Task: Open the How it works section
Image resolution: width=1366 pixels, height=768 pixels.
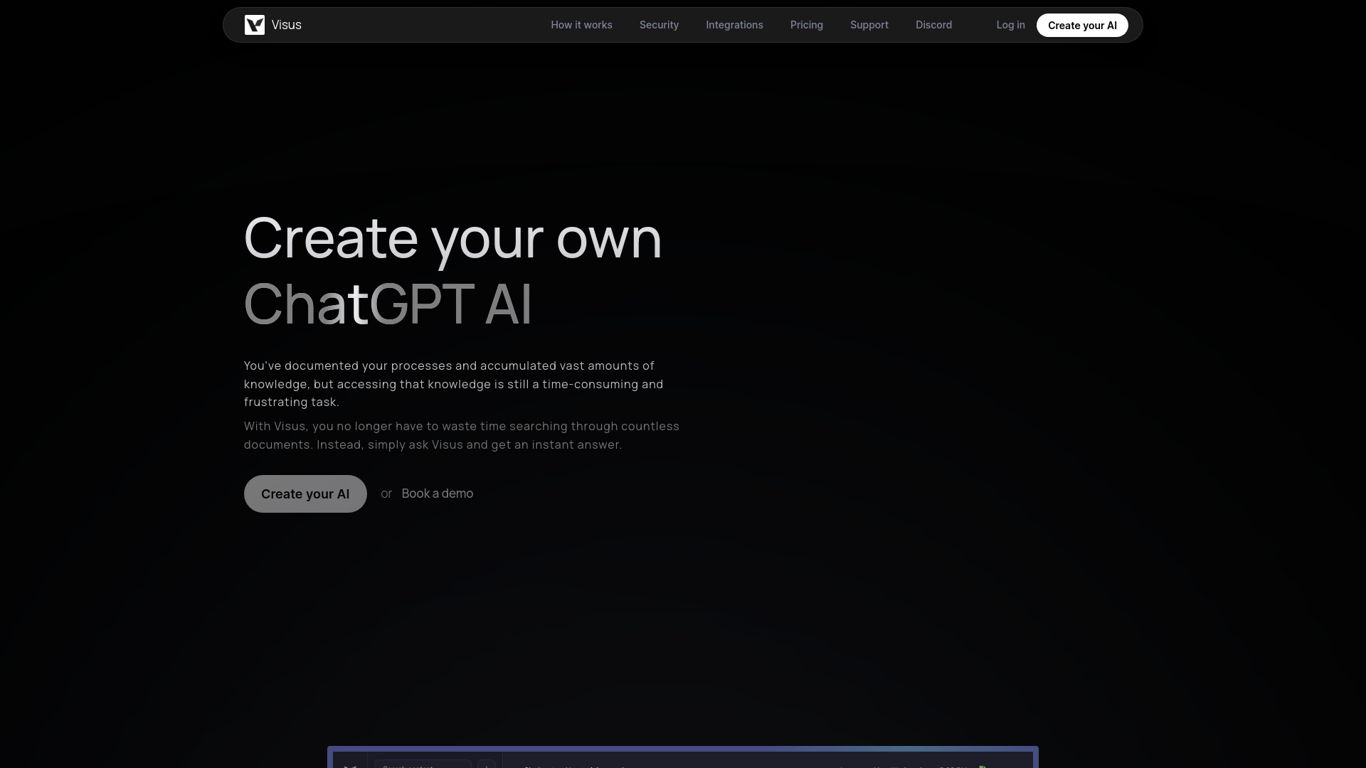Action: tap(581, 25)
